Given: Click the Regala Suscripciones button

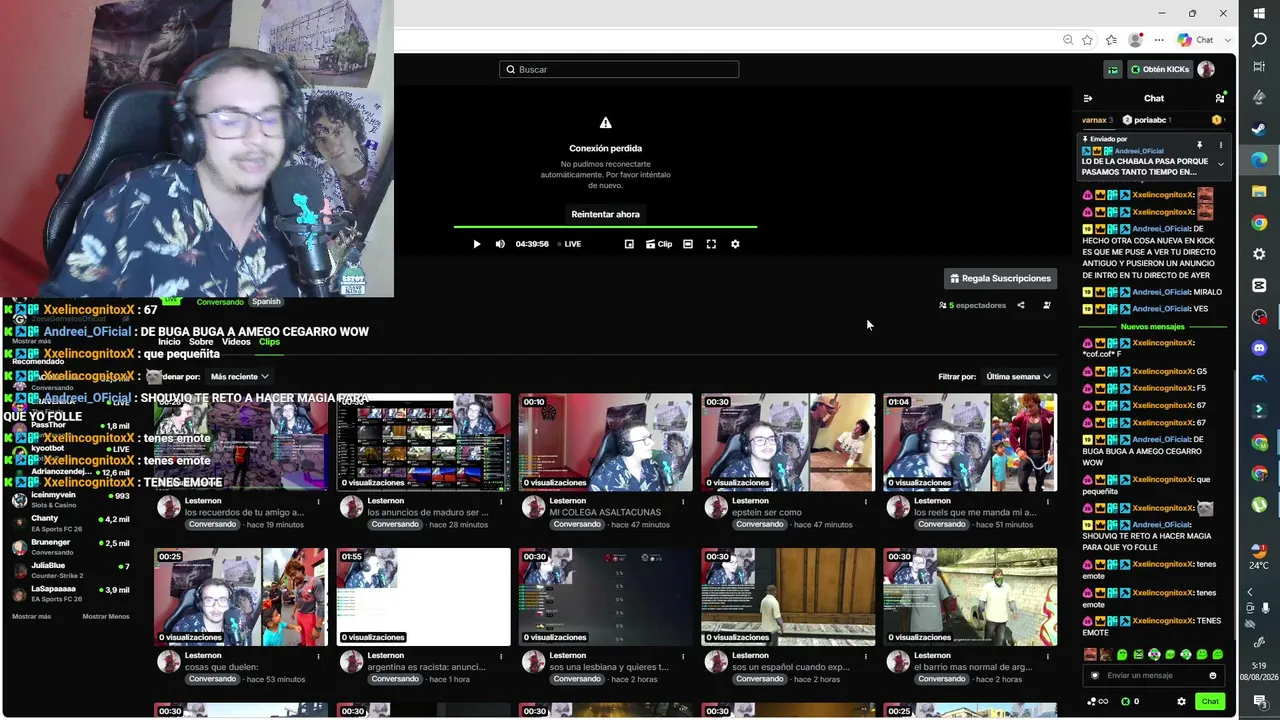Looking at the screenshot, I should (x=1000, y=278).
